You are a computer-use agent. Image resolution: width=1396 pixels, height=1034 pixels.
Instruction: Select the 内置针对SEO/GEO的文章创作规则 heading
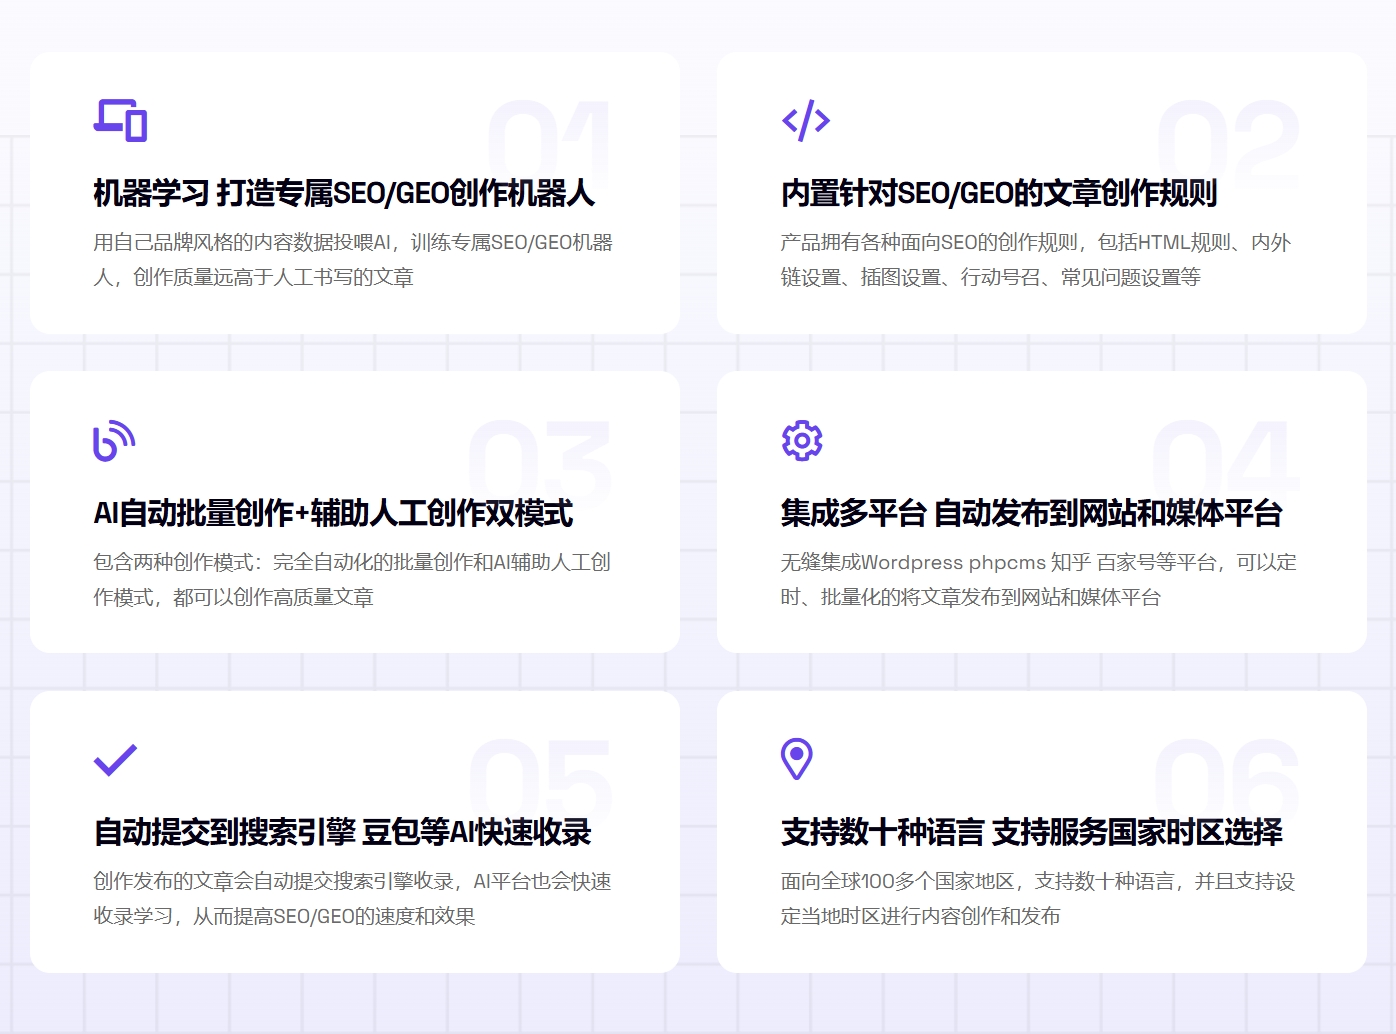(x=998, y=193)
